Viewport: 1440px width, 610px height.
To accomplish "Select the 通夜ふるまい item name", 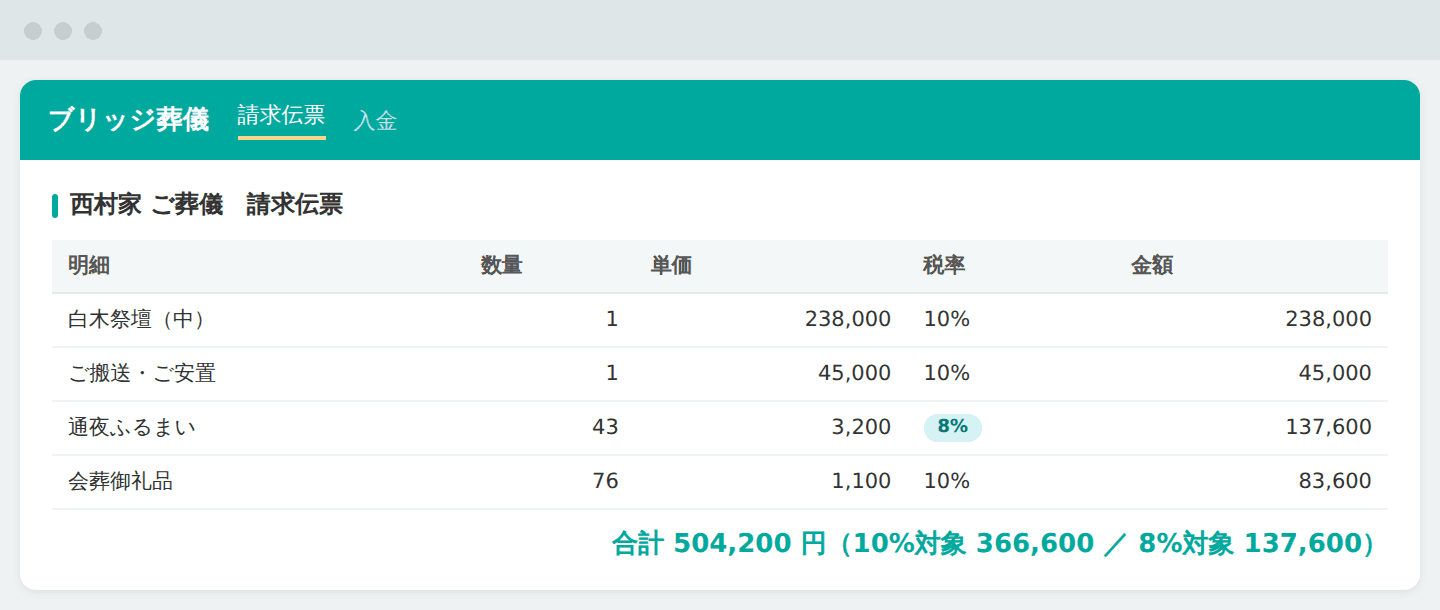I will click(132, 428).
